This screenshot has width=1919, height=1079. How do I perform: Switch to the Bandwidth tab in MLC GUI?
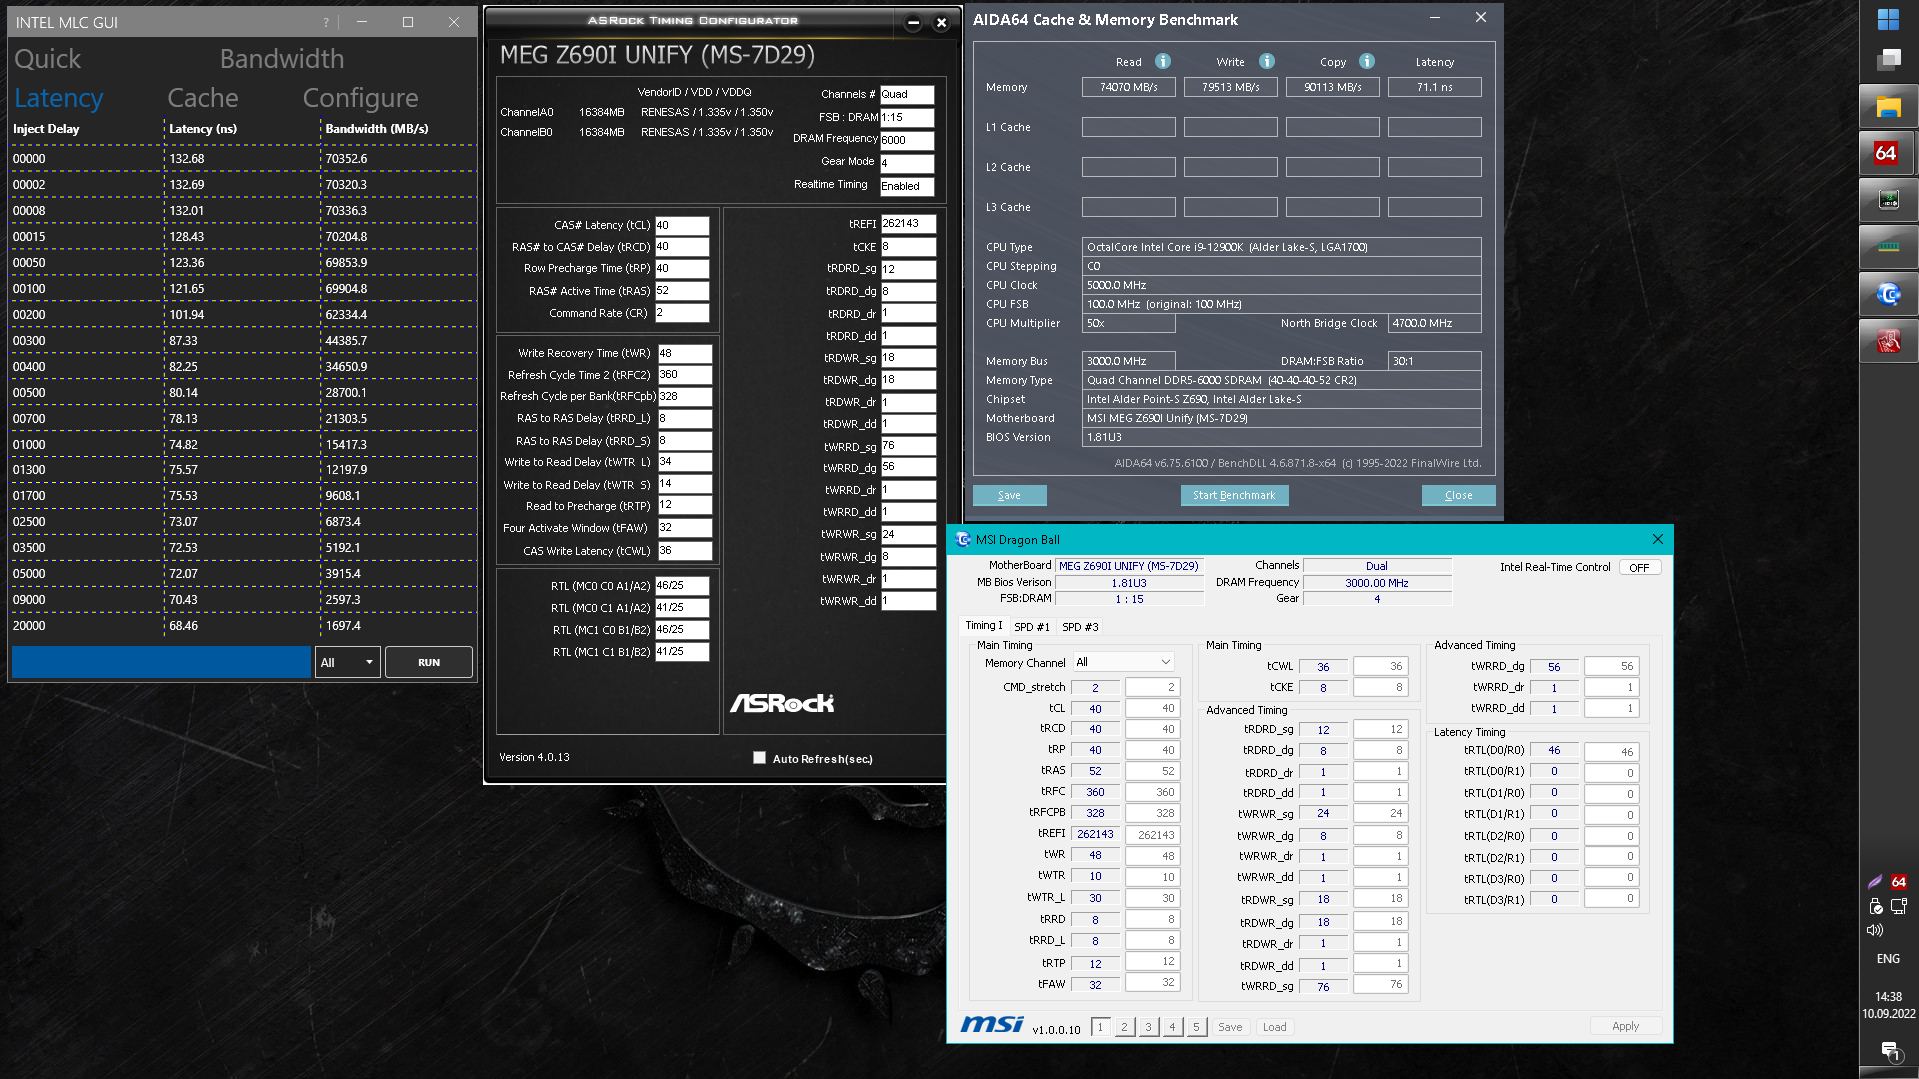tap(282, 59)
